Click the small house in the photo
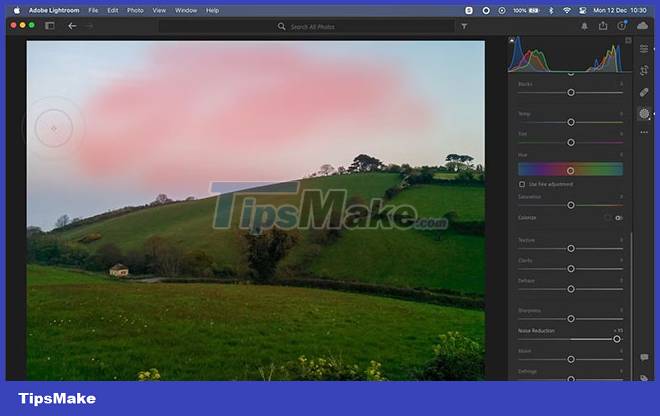This screenshot has width=660, height=416. pyautogui.click(x=119, y=270)
